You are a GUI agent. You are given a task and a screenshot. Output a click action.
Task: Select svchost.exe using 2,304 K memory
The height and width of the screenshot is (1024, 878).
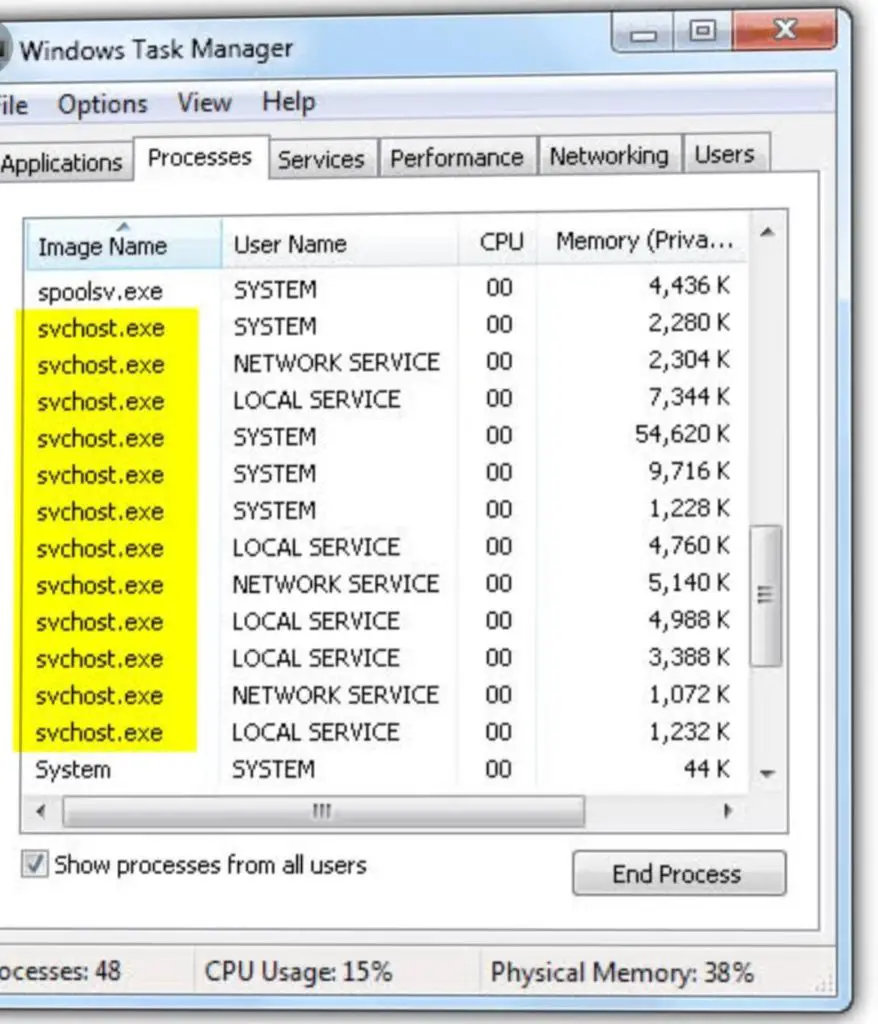point(385,362)
